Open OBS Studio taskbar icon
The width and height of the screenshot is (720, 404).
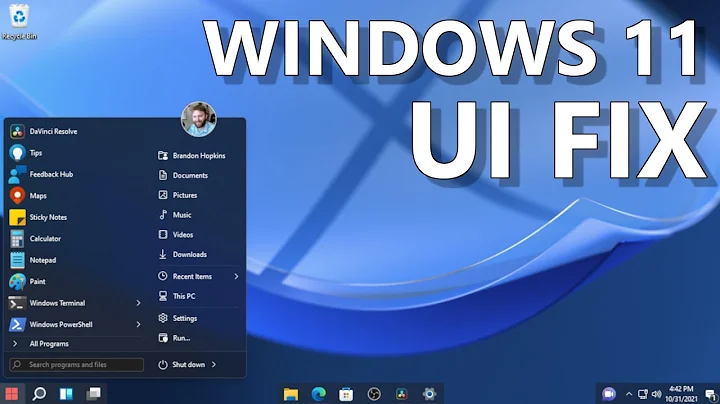[x=374, y=394]
